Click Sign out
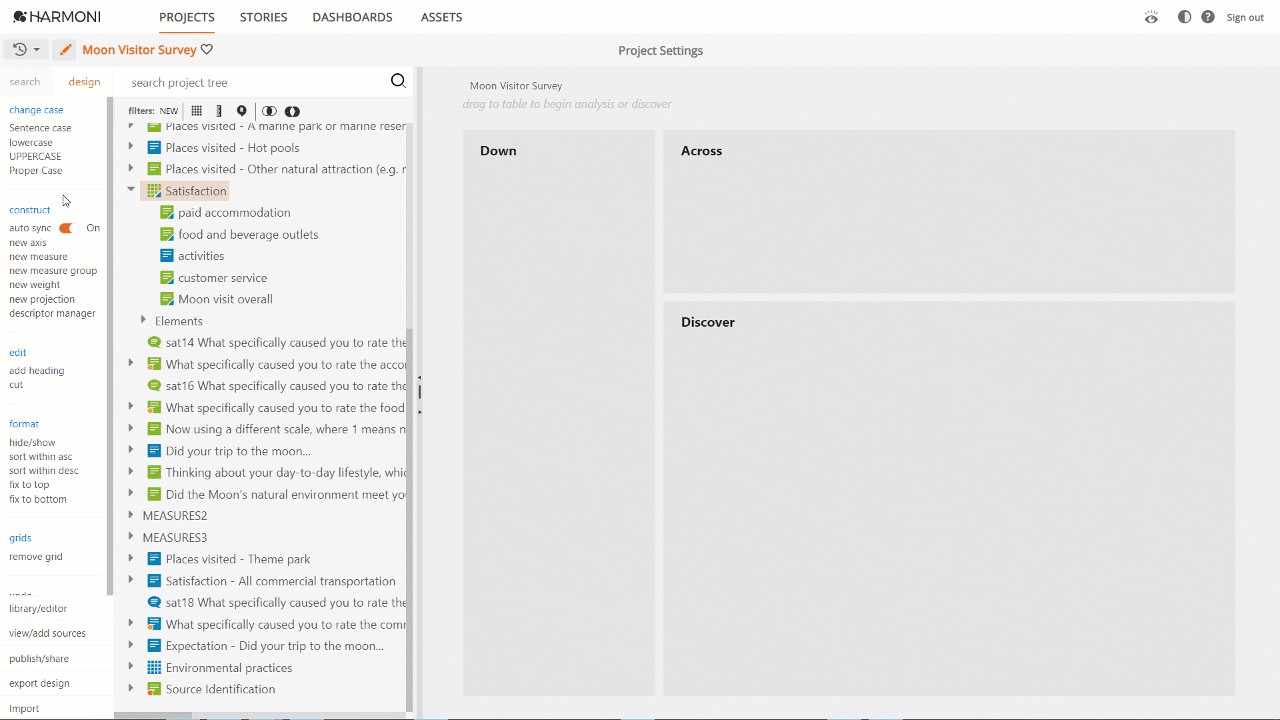Image resolution: width=1280 pixels, height=720 pixels. tap(1245, 17)
